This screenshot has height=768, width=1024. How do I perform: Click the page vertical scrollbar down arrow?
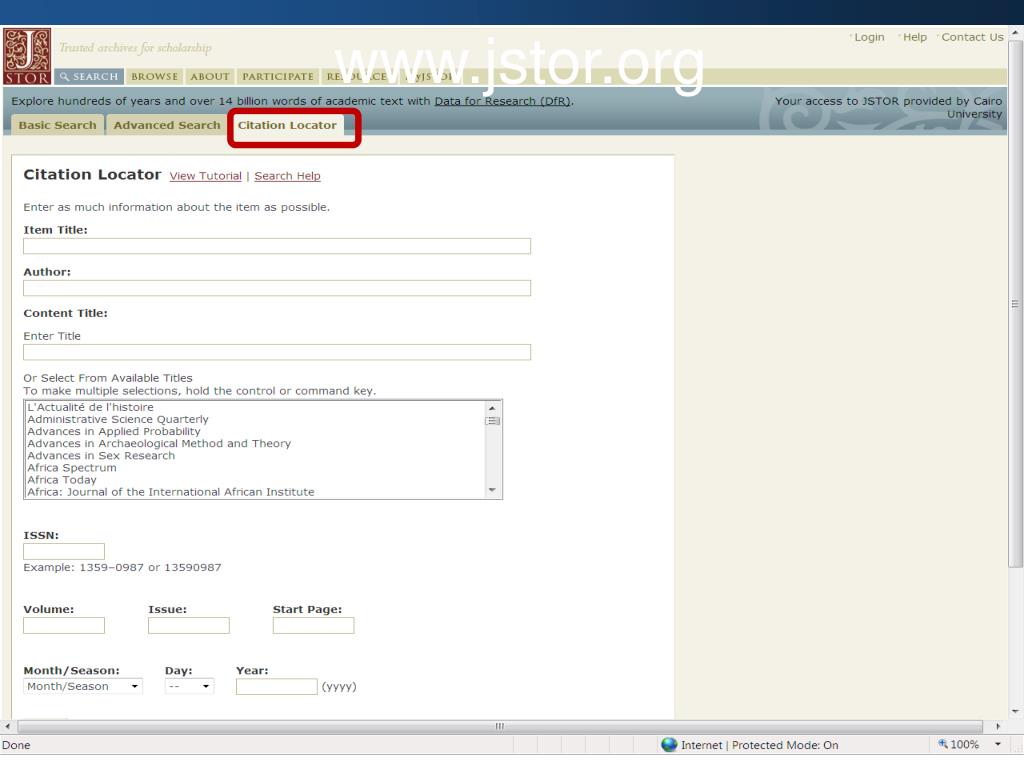click(1016, 711)
